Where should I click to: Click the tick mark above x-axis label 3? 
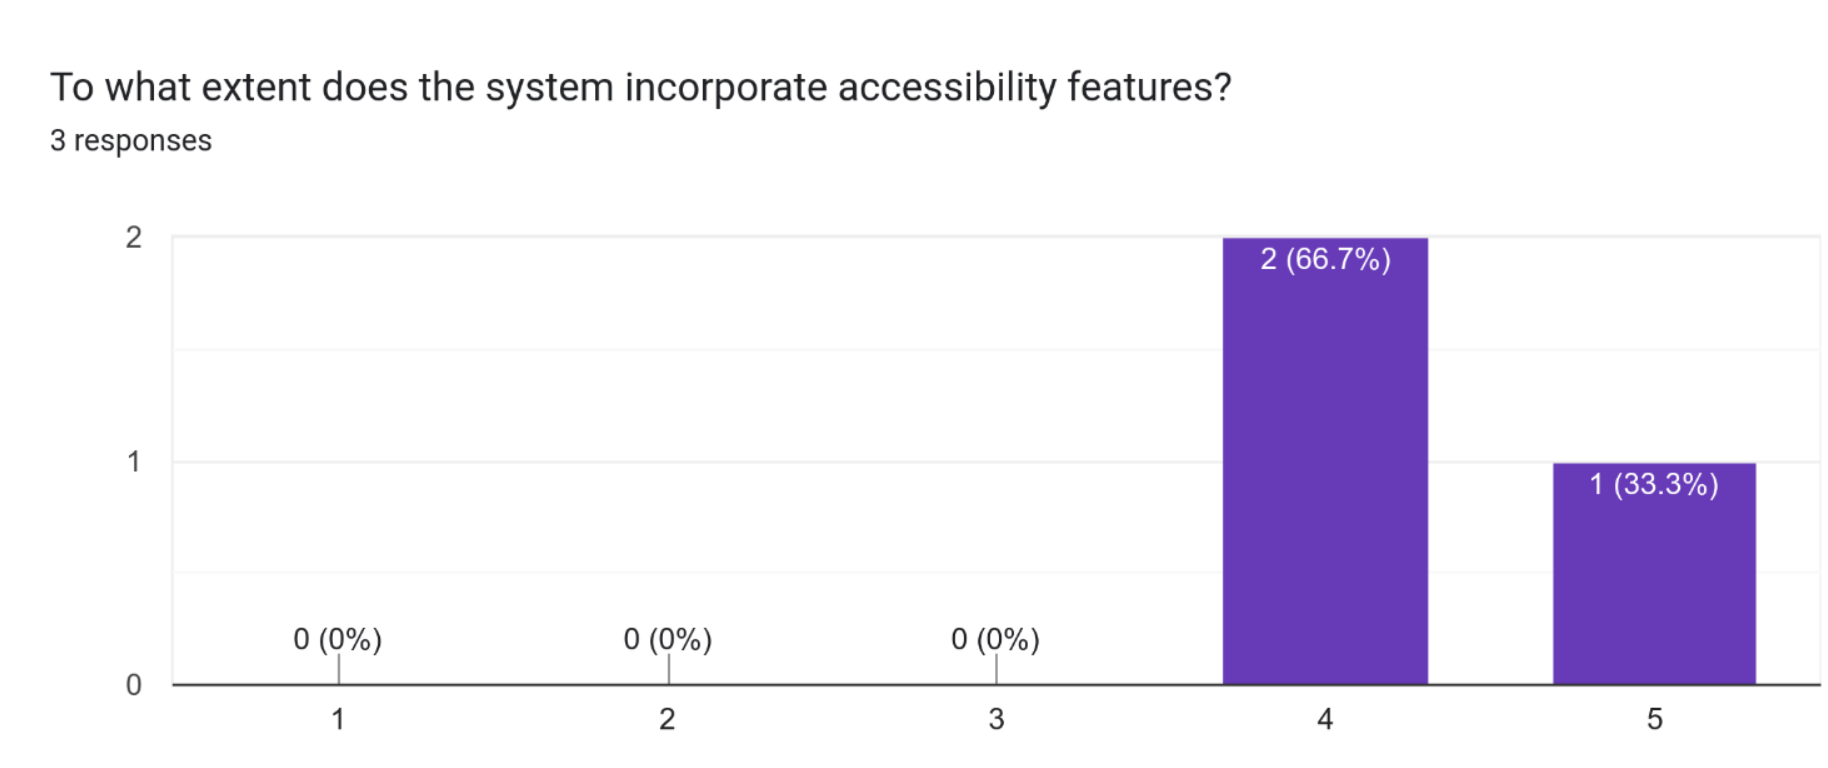pyautogui.click(x=996, y=669)
